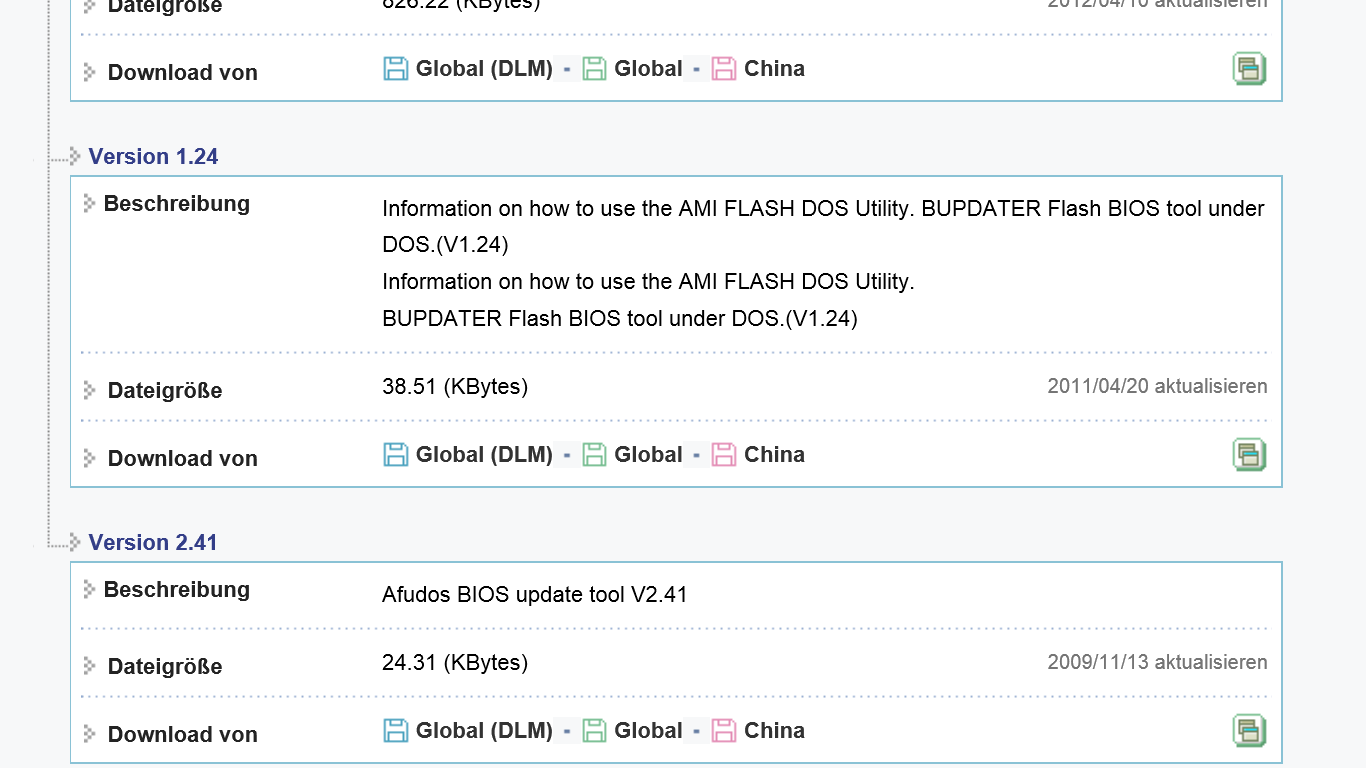This screenshot has height=768, width=1366.
Task: Download Version 1.24 from Global server
Action: 648,455
